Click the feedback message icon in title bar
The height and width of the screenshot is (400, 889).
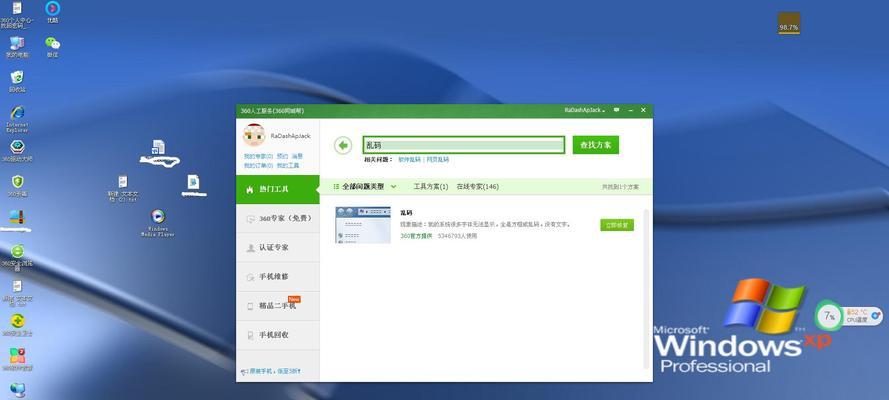click(x=616, y=110)
